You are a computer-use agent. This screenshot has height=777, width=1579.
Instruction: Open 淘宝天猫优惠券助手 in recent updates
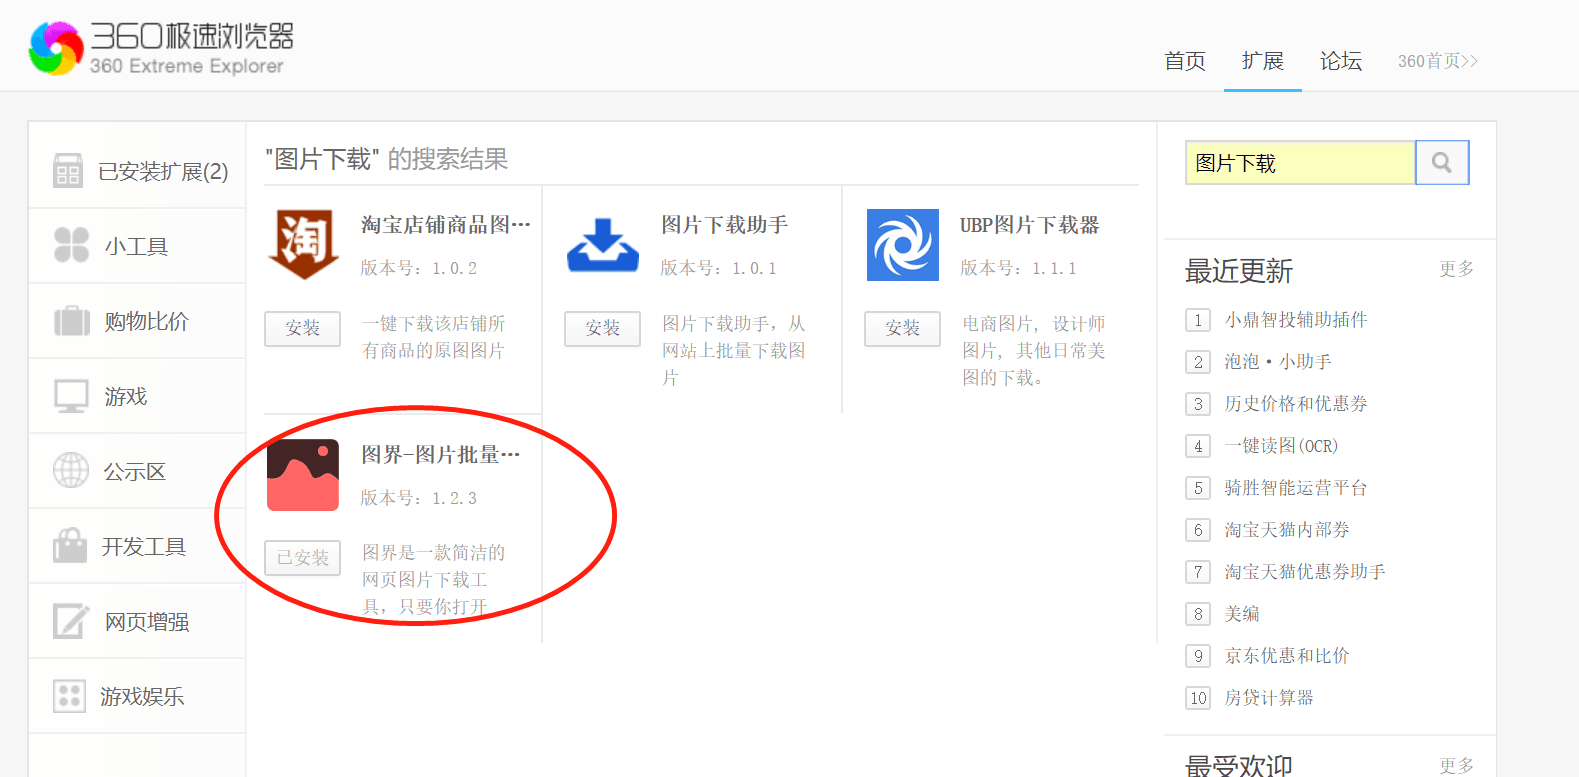(1305, 572)
